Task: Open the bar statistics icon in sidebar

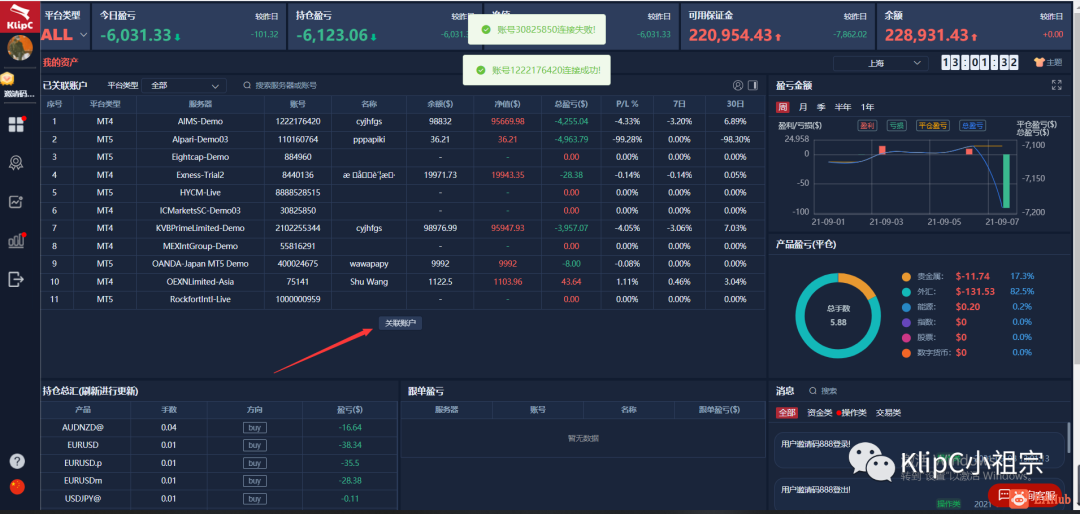Action: pos(16,240)
